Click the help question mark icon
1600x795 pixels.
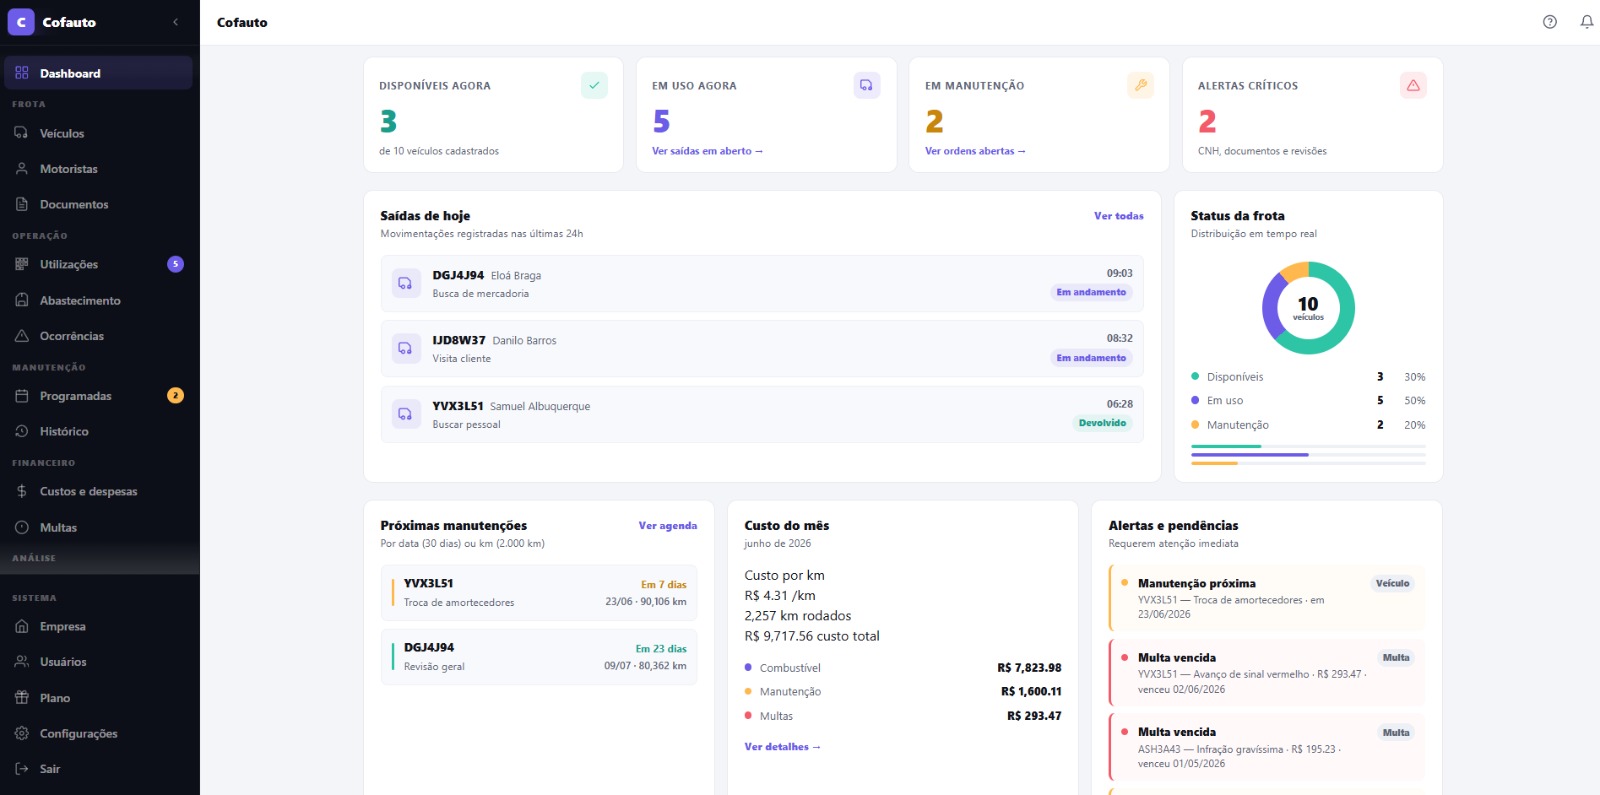(1550, 22)
